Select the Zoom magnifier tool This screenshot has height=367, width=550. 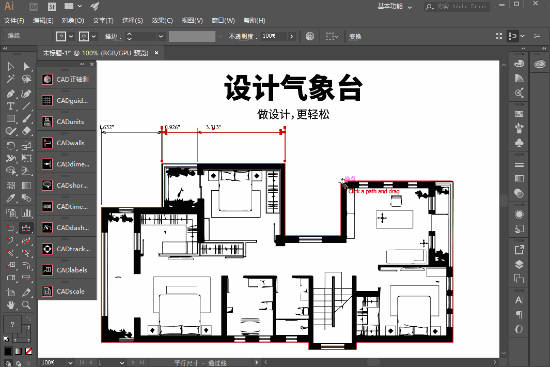click(26, 305)
